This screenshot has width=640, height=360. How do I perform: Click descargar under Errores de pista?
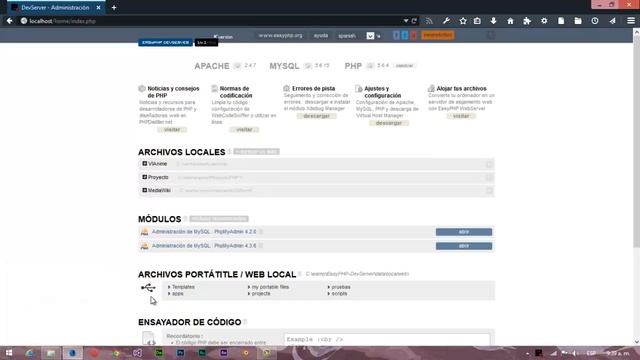pos(317,116)
